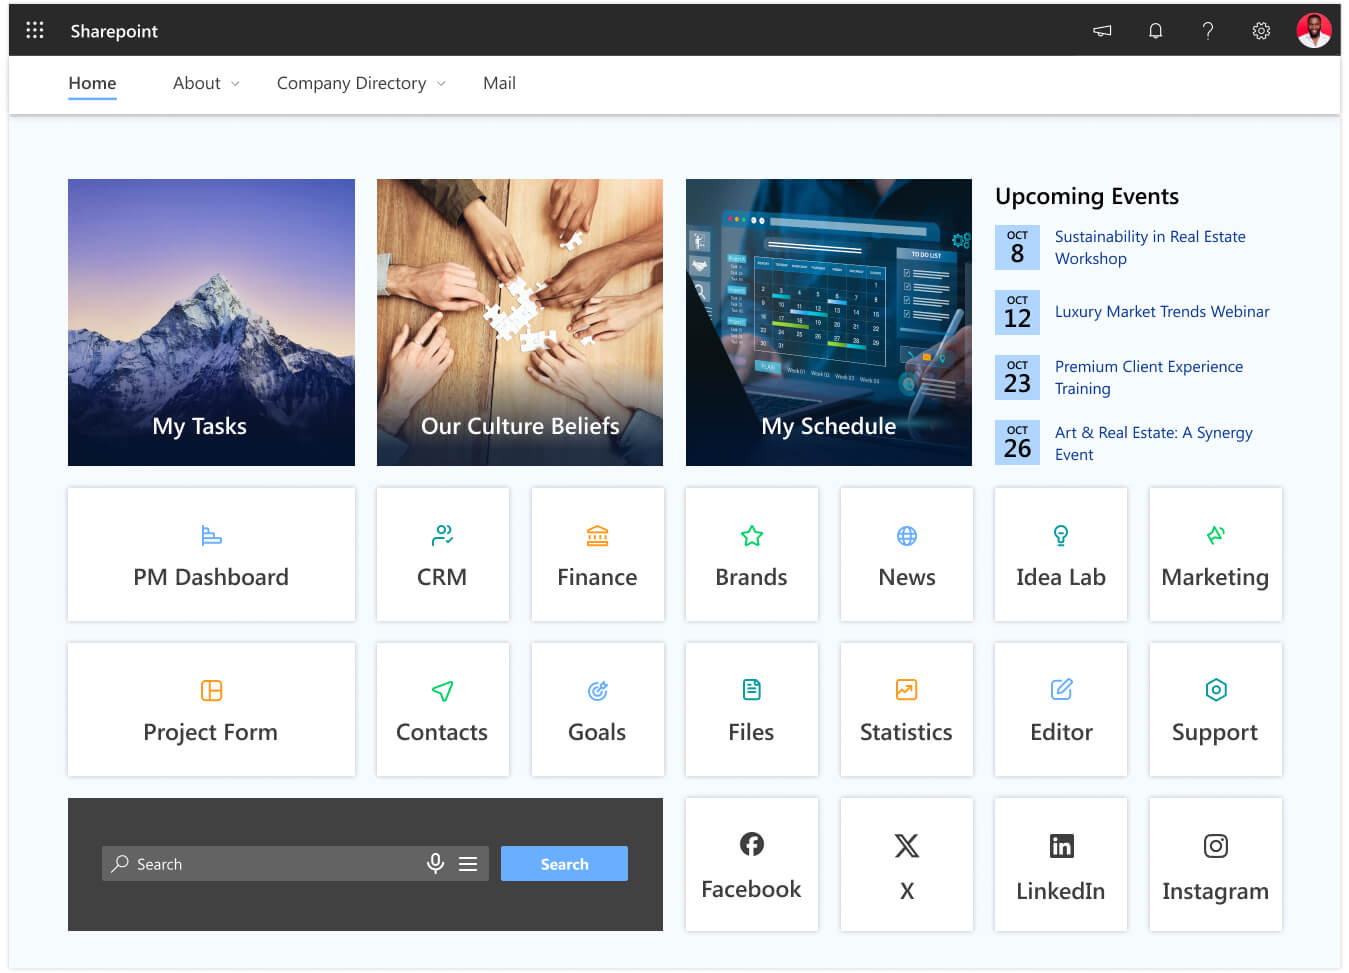This screenshot has width=1349, height=973.
Task: Open the Facebook tile
Action: pos(751,864)
